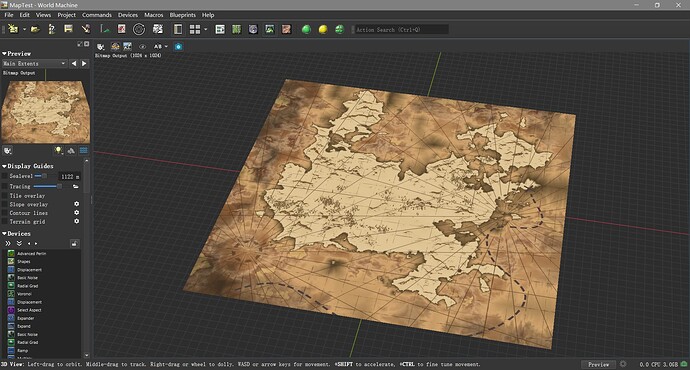Viewport: 690px width, 370px height.
Task: Click the green sphere build icon
Action: pos(306,29)
